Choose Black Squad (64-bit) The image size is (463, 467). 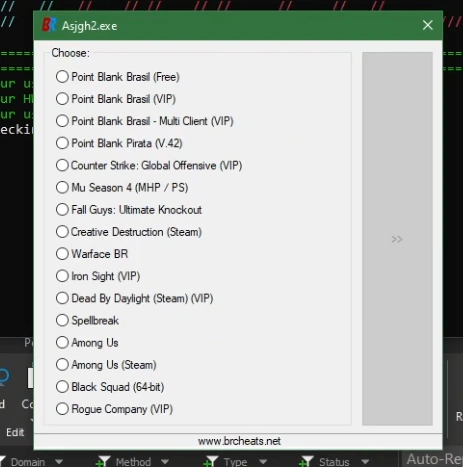110,387
